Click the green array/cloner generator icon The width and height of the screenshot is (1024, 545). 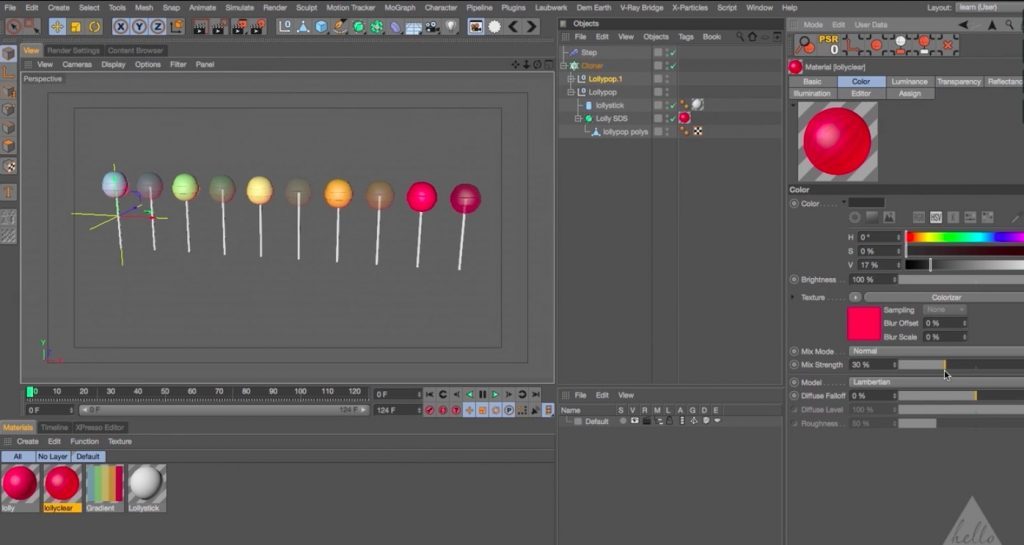pos(377,27)
